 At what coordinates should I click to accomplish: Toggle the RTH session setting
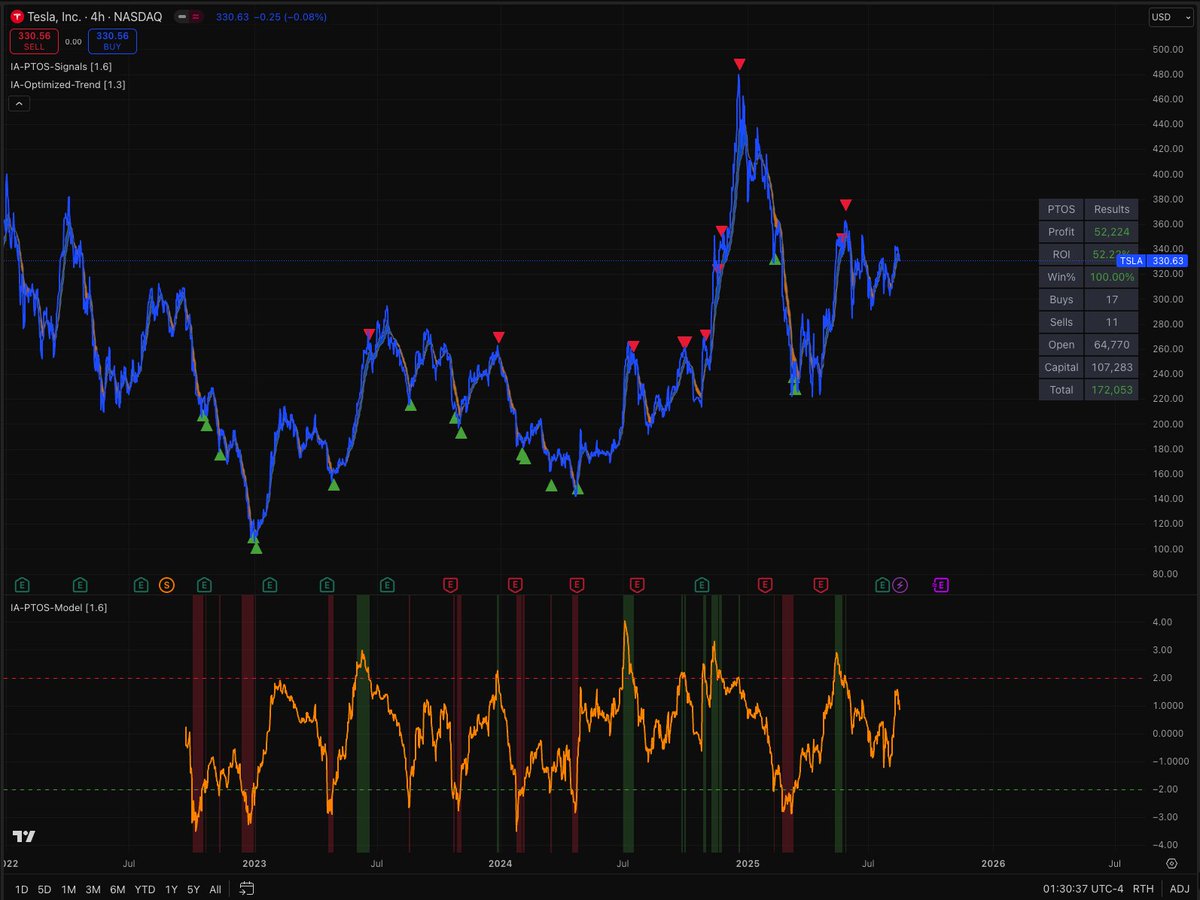(1144, 889)
